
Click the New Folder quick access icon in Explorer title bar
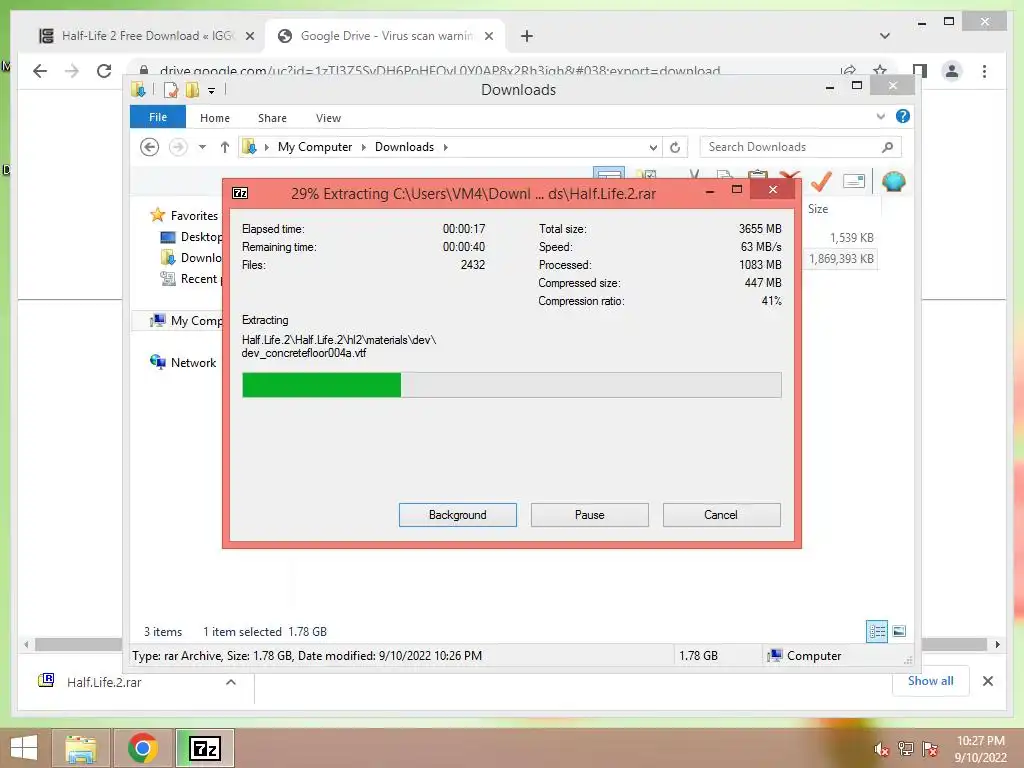[192, 89]
